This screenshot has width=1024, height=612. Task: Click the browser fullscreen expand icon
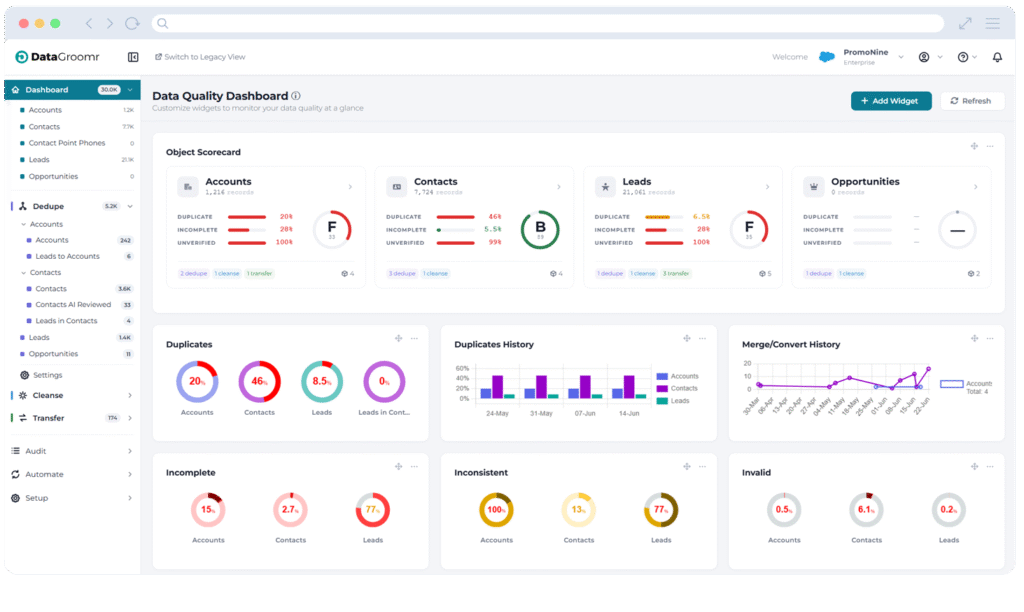pos(965,24)
